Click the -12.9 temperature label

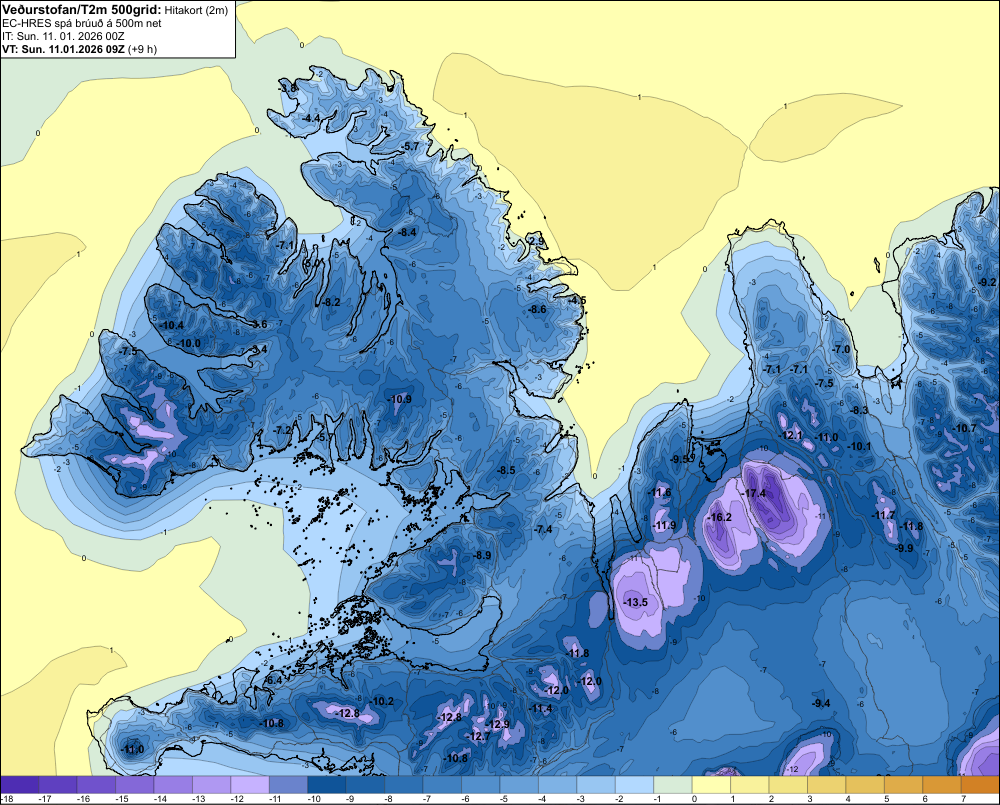[498, 724]
